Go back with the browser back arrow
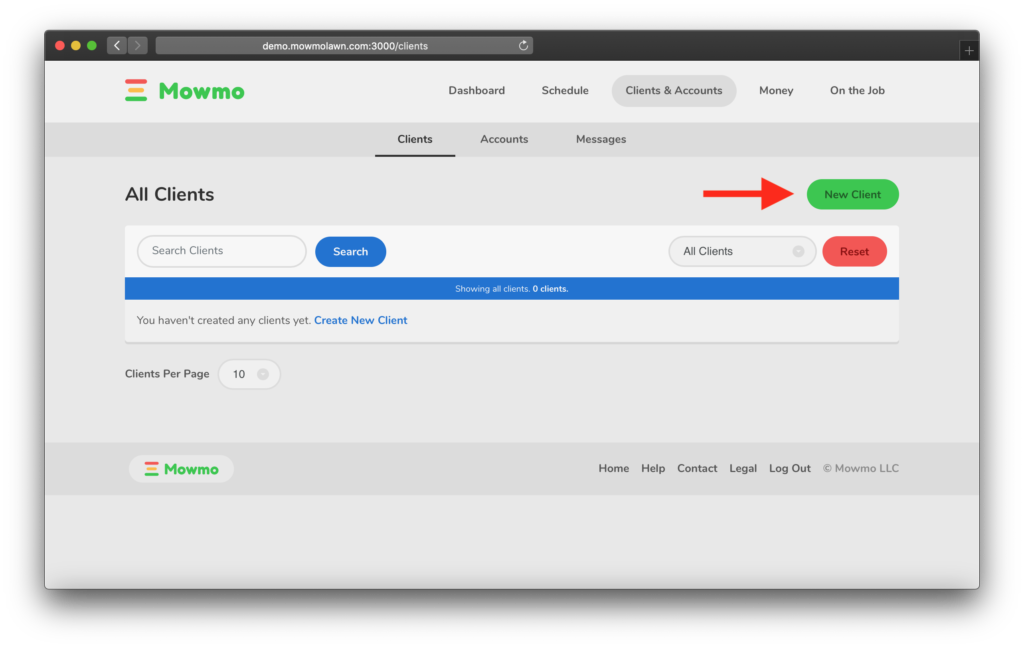The height and width of the screenshot is (648, 1024). [x=117, y=46]
